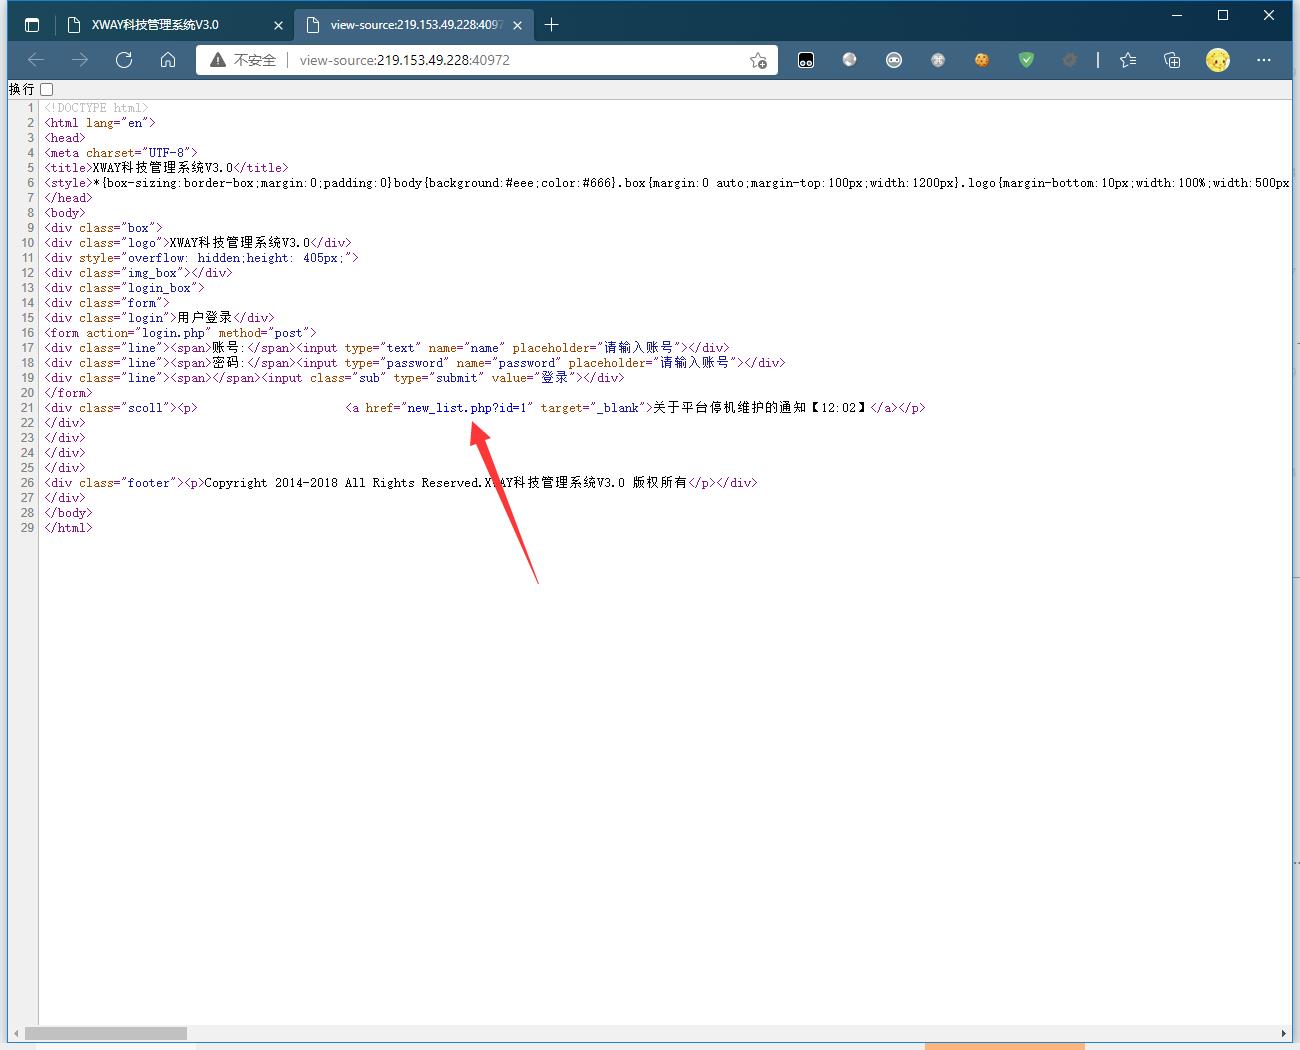The height and width of the screenshot is (1050, 1300).
Task: Close the XWAY科技管理系统V3.0 tab
Action: [278, 25]
